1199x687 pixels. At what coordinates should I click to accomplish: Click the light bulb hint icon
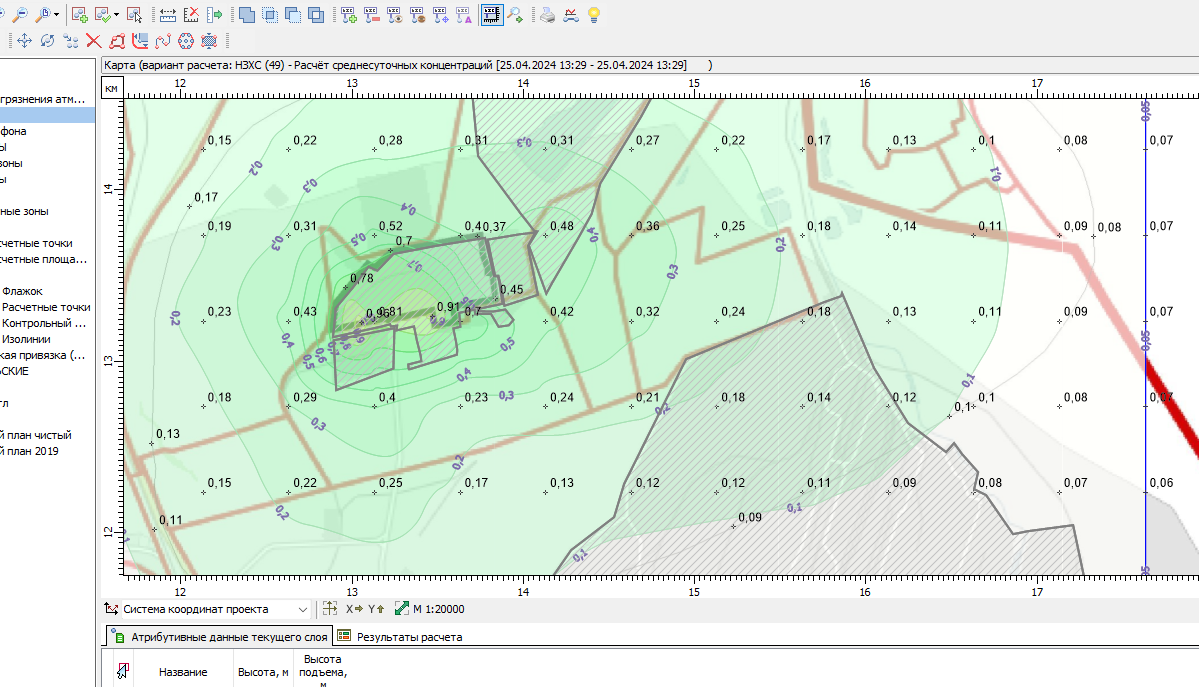coord(594,15)
